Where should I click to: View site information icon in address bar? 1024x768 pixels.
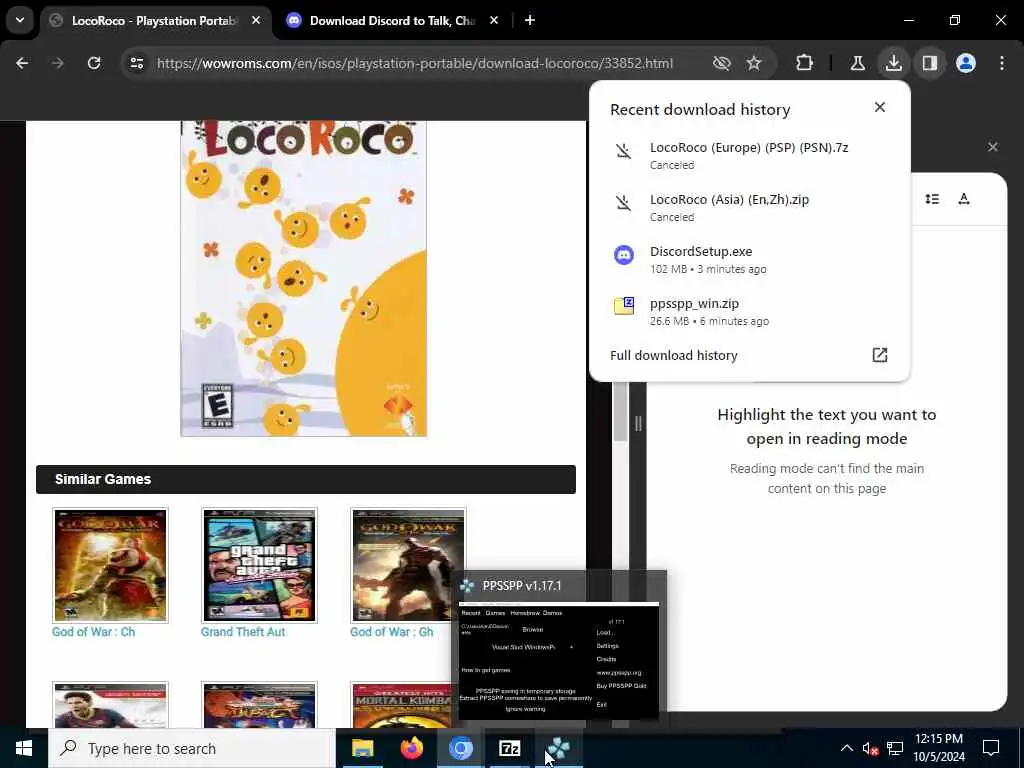point(136,63)
